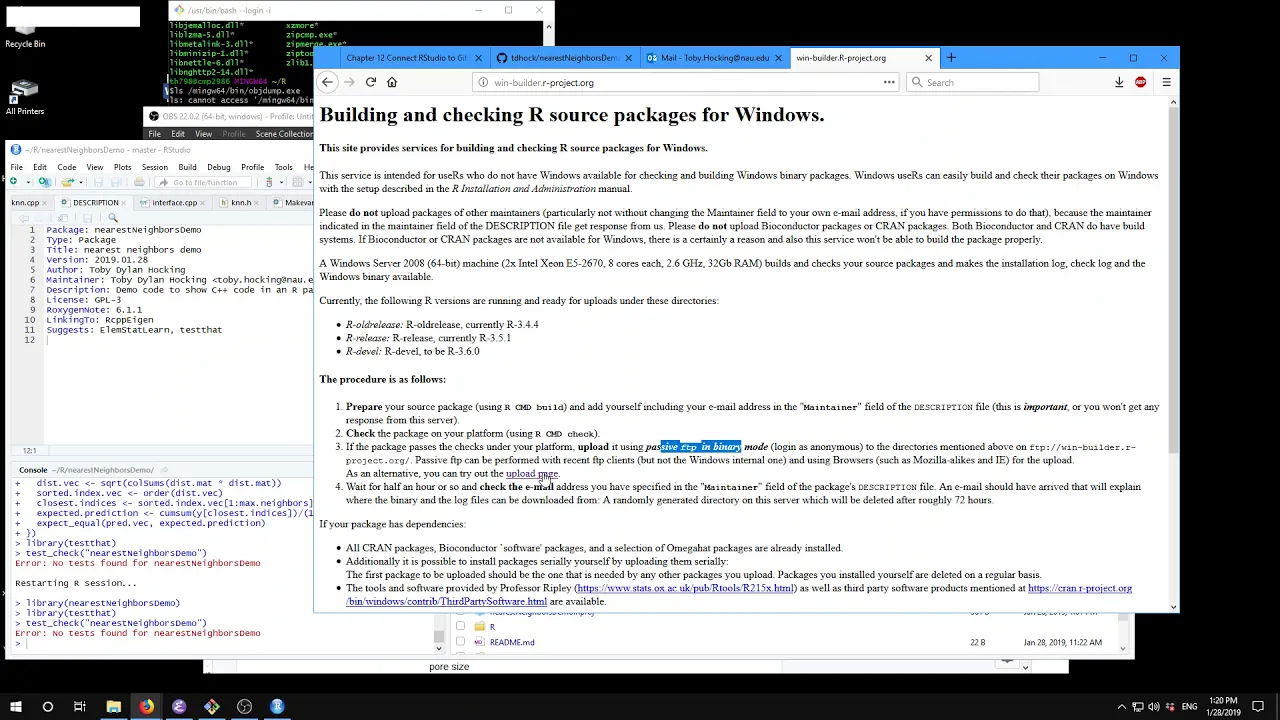Close the win-builder.R-project.org tab

pos(928,58)
